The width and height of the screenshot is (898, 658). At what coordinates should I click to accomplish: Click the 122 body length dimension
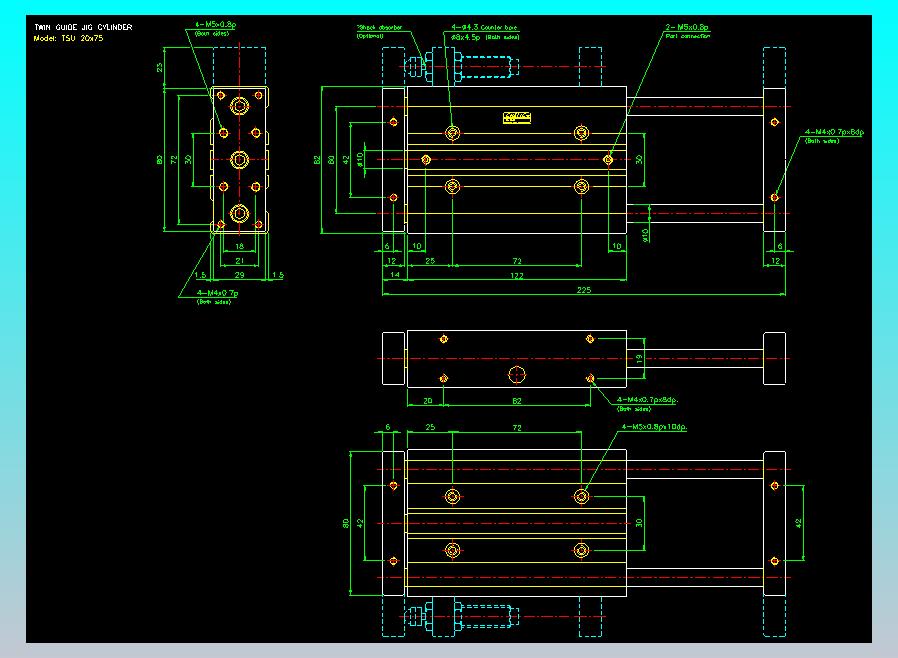pyautogui.click(x=515, y=275)
